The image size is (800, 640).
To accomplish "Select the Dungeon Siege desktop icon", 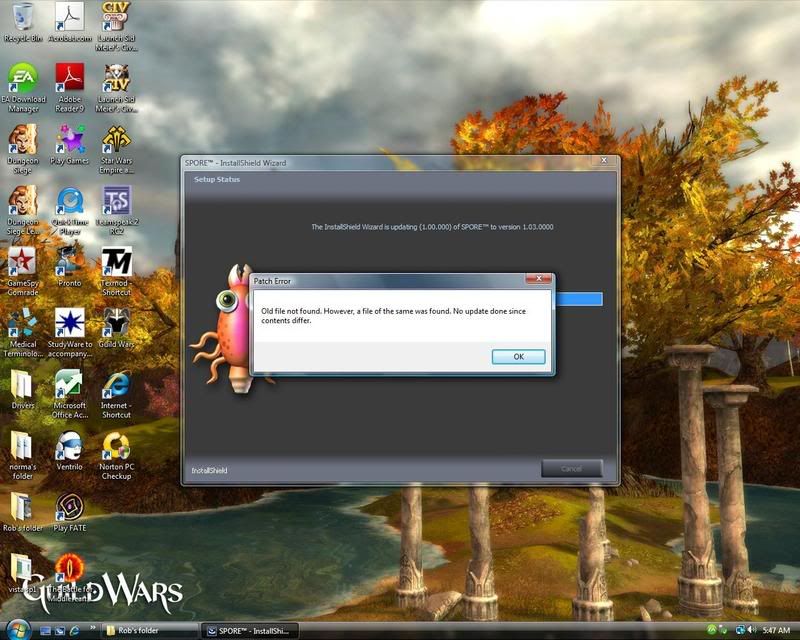I will click(x=23, y=149).
